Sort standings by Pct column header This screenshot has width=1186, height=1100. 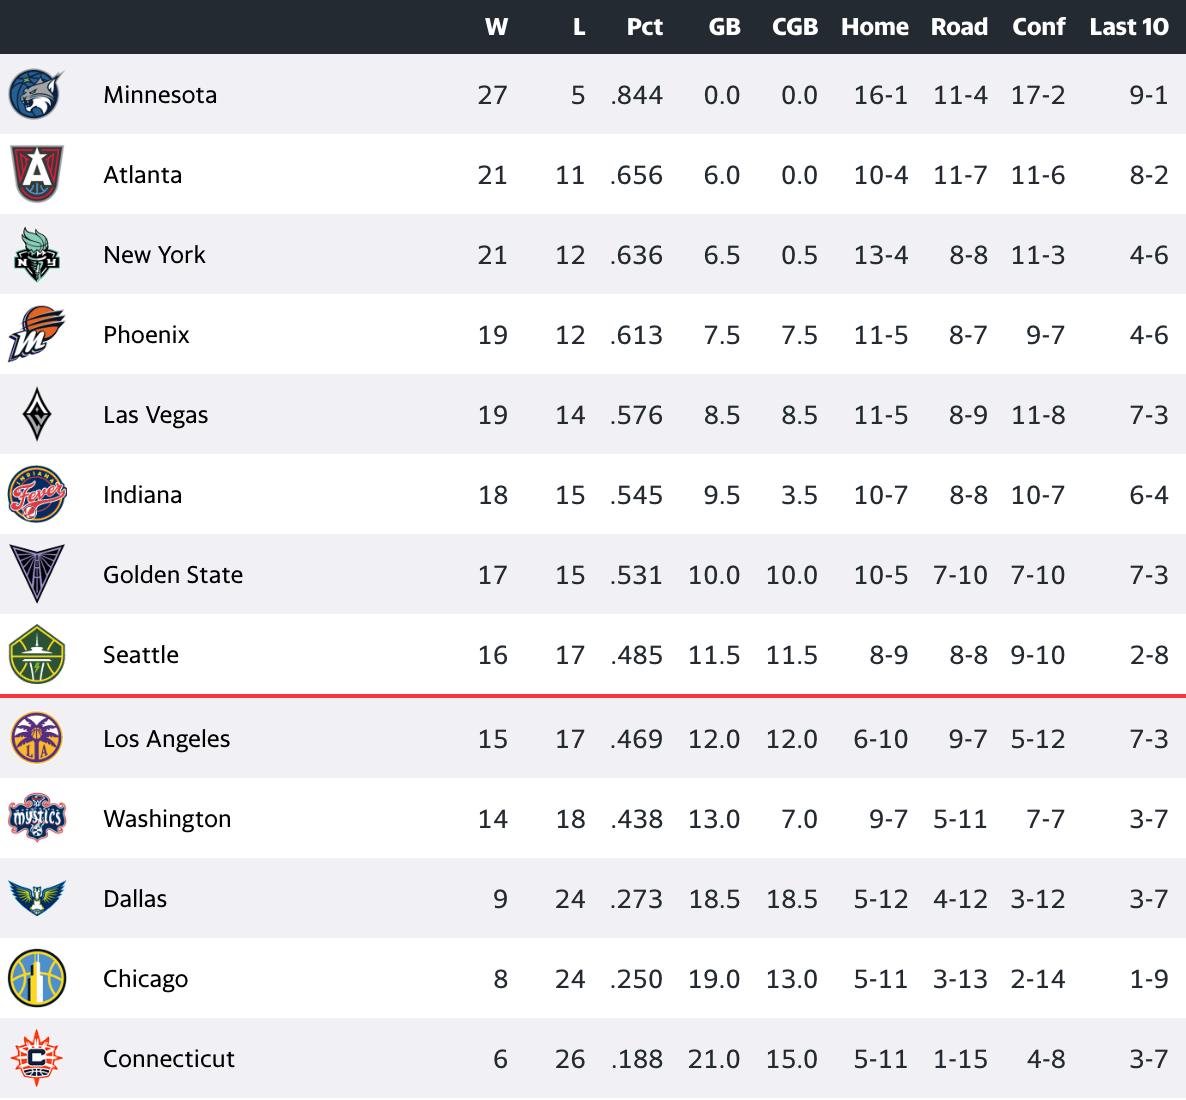click(x=644, y=27)
